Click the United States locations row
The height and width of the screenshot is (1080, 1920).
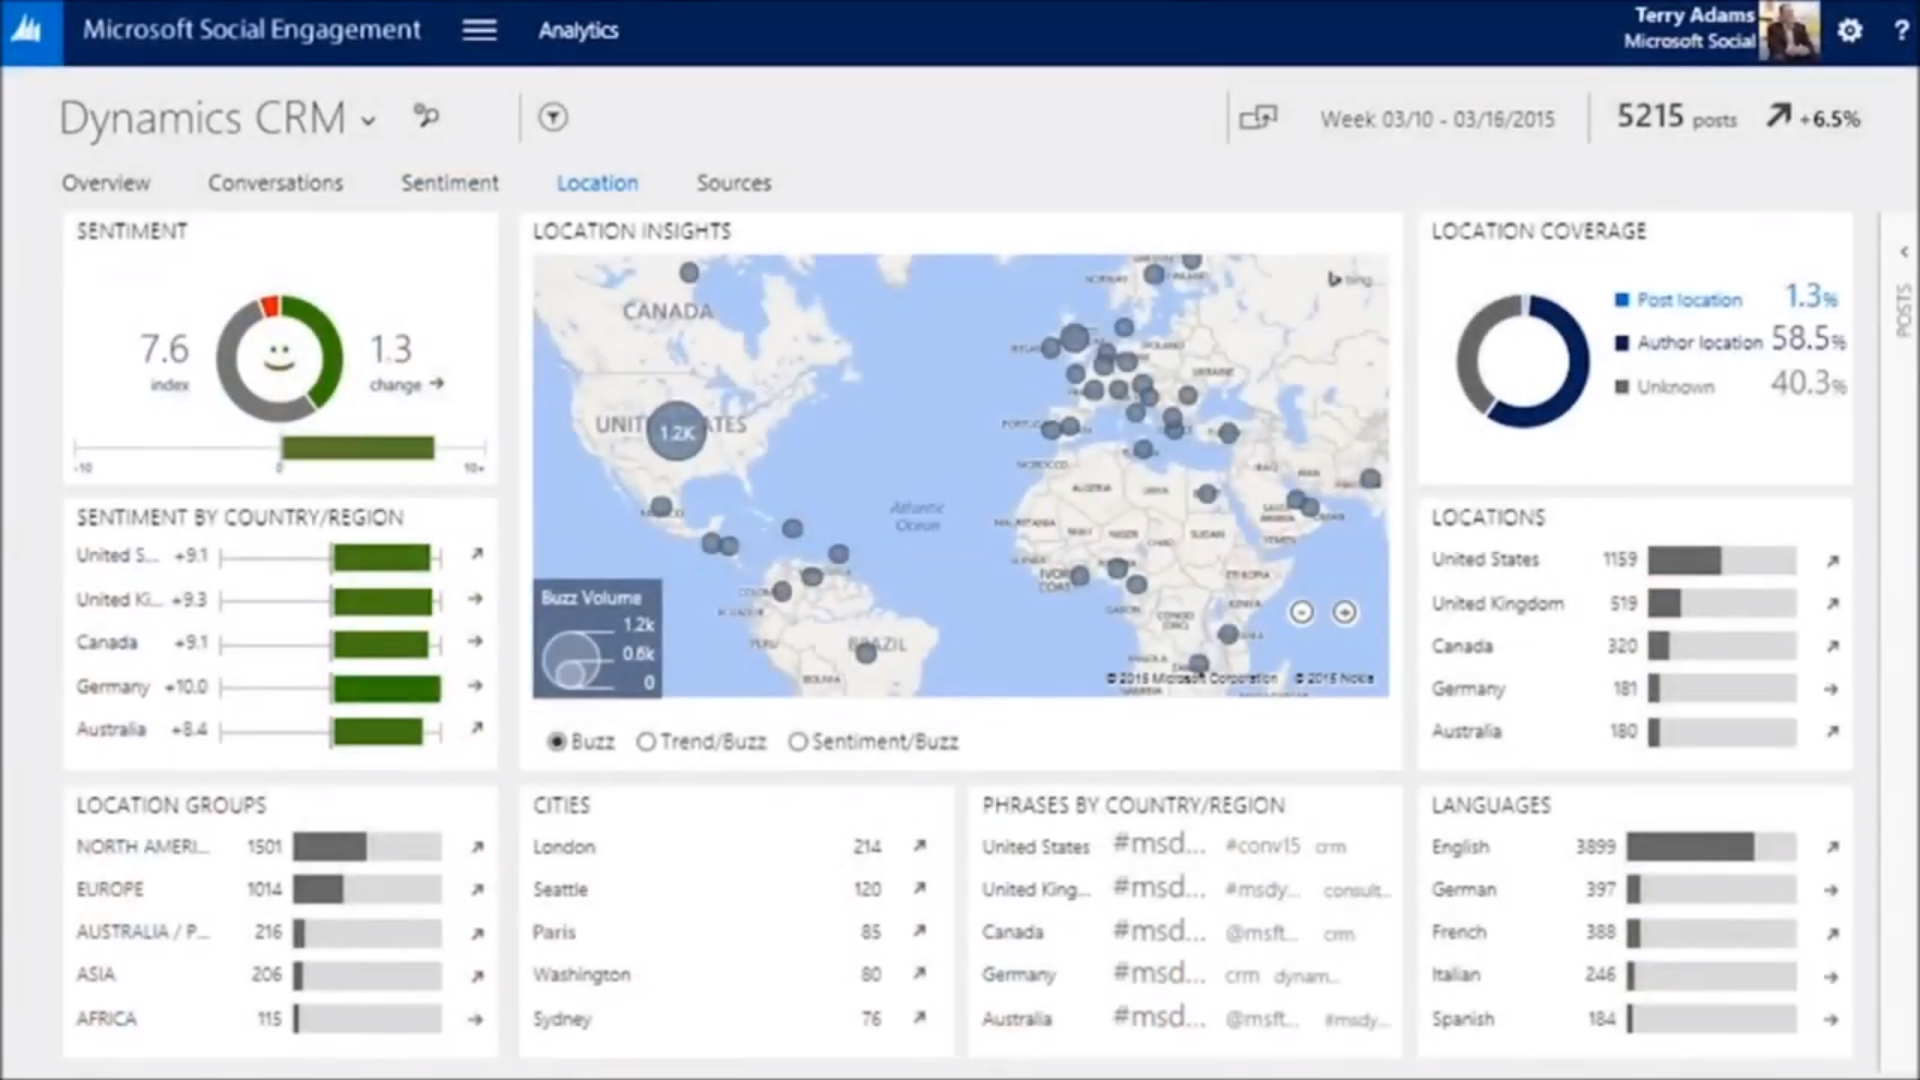tap(1485, 560)
